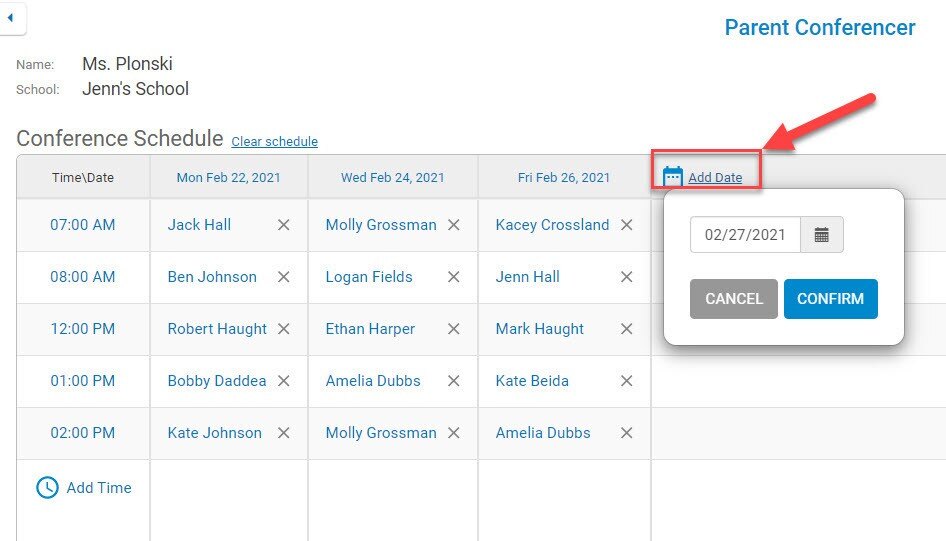946x541 pixels.
Task: Click the Clear schedule link
Action: pyautogui.click(x=275, y=141)
